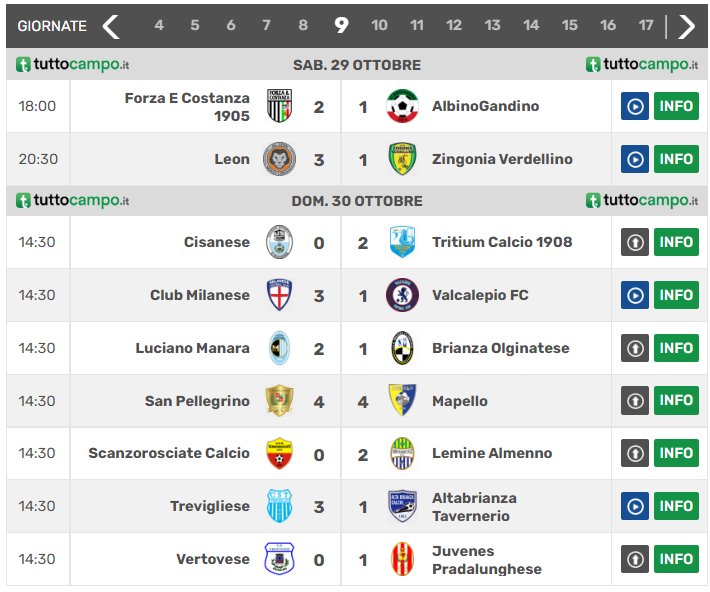Open INFO for Forza E Costanza match
Viewport: 710px width, 592px height.
tap(676, 106)
